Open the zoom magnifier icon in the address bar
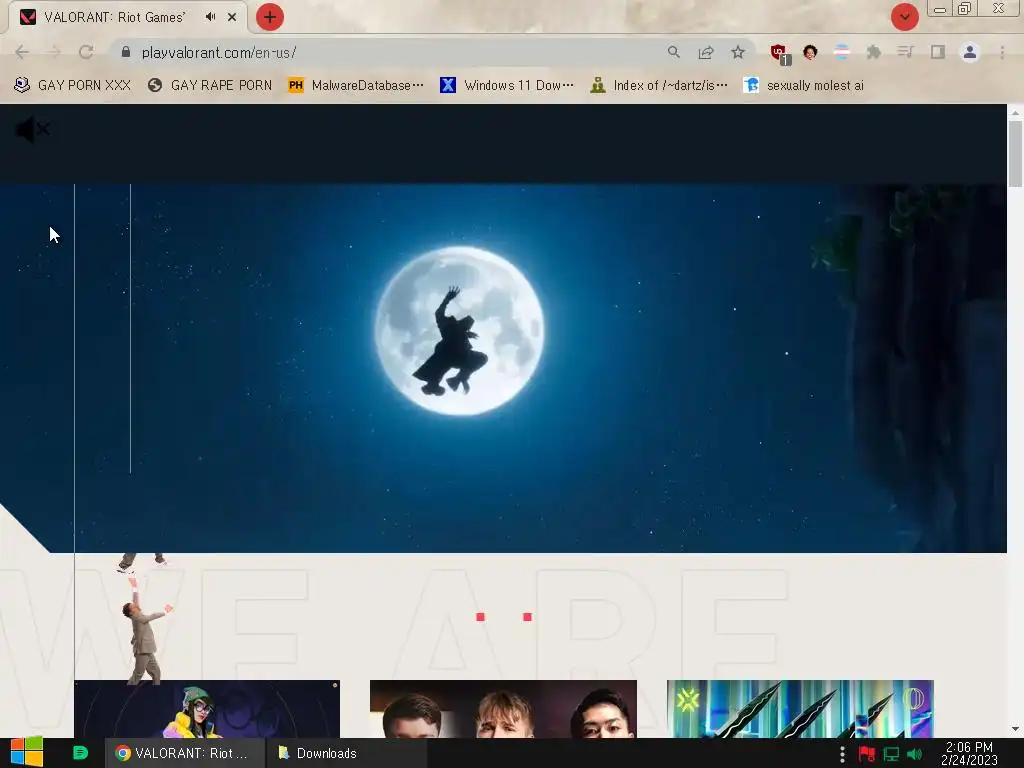Screen dimensions: 1024x768 [x=673, y=52]
